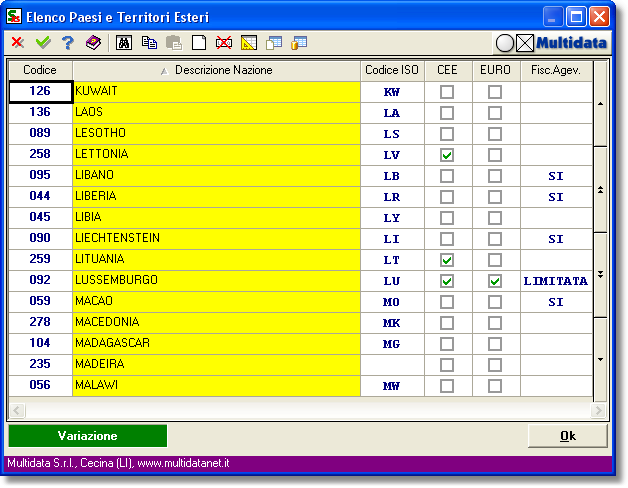628x488 pixels.
Task: Click the code 056 cell
Action: pyautogui.click(x=40, y=386)
